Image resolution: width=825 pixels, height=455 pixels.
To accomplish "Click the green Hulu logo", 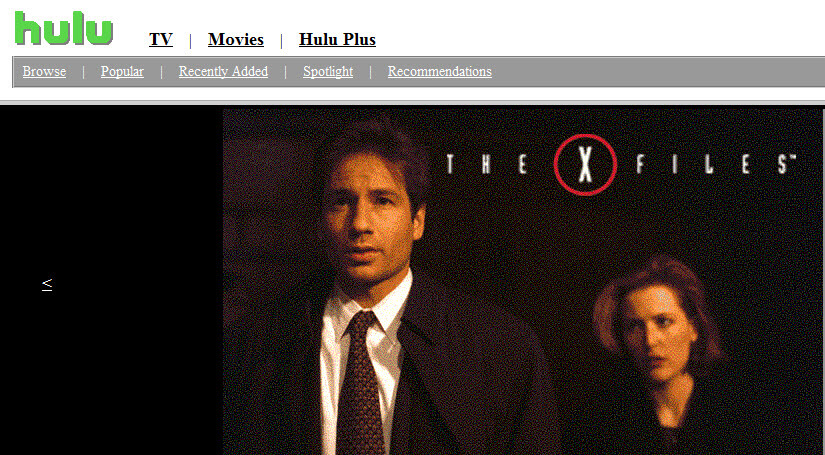I will (64, 28).
